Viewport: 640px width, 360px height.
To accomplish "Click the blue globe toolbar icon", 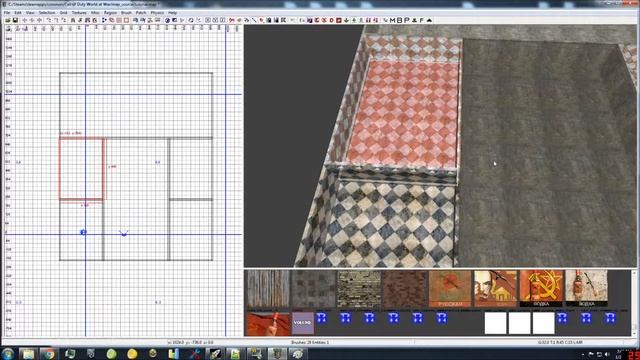I will tap(167, 20).
